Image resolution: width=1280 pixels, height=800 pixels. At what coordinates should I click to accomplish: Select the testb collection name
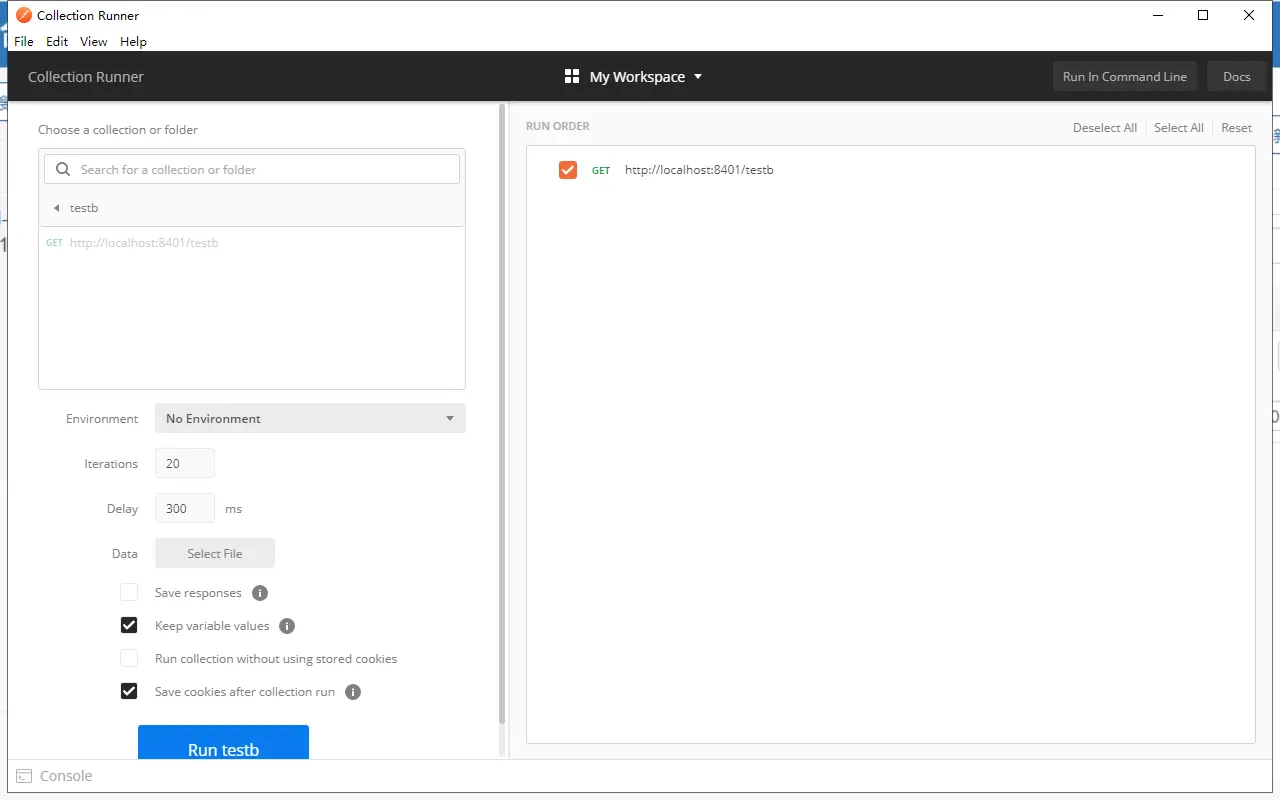point(84,208)
